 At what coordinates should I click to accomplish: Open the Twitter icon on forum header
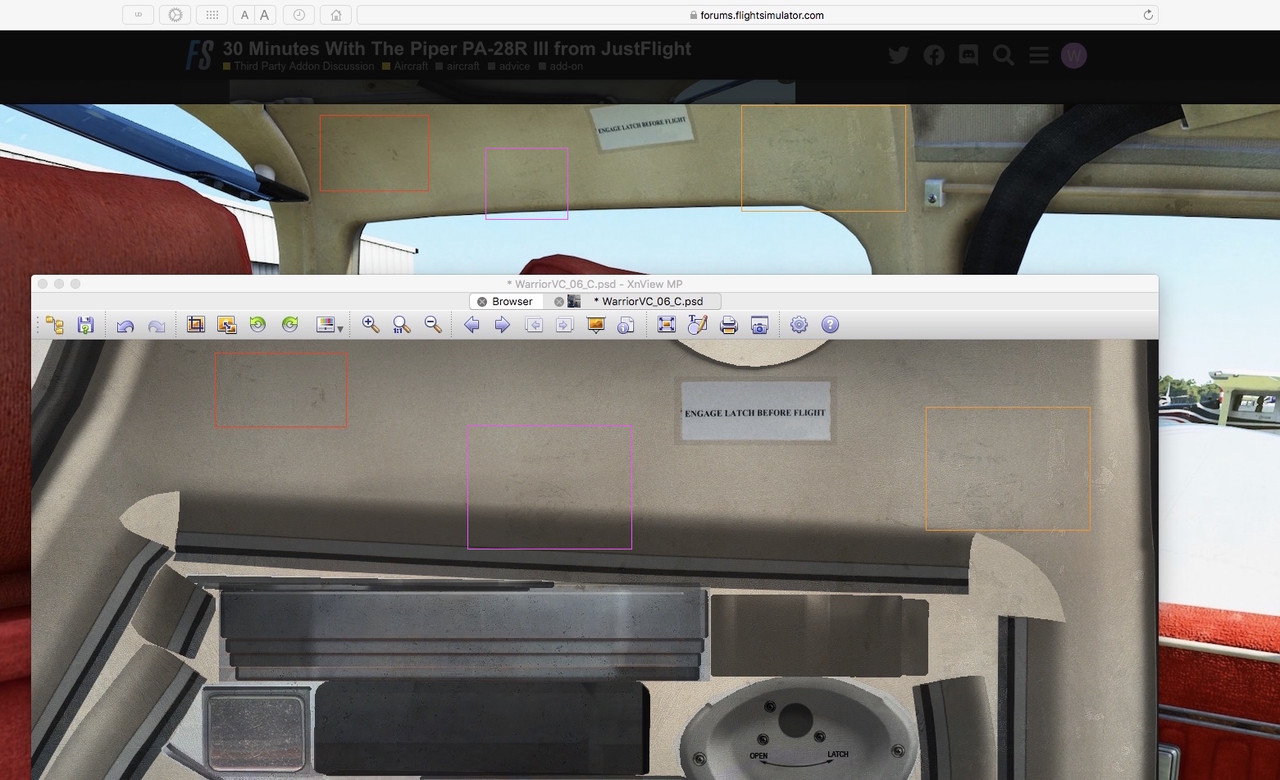(x=898, y=55)
